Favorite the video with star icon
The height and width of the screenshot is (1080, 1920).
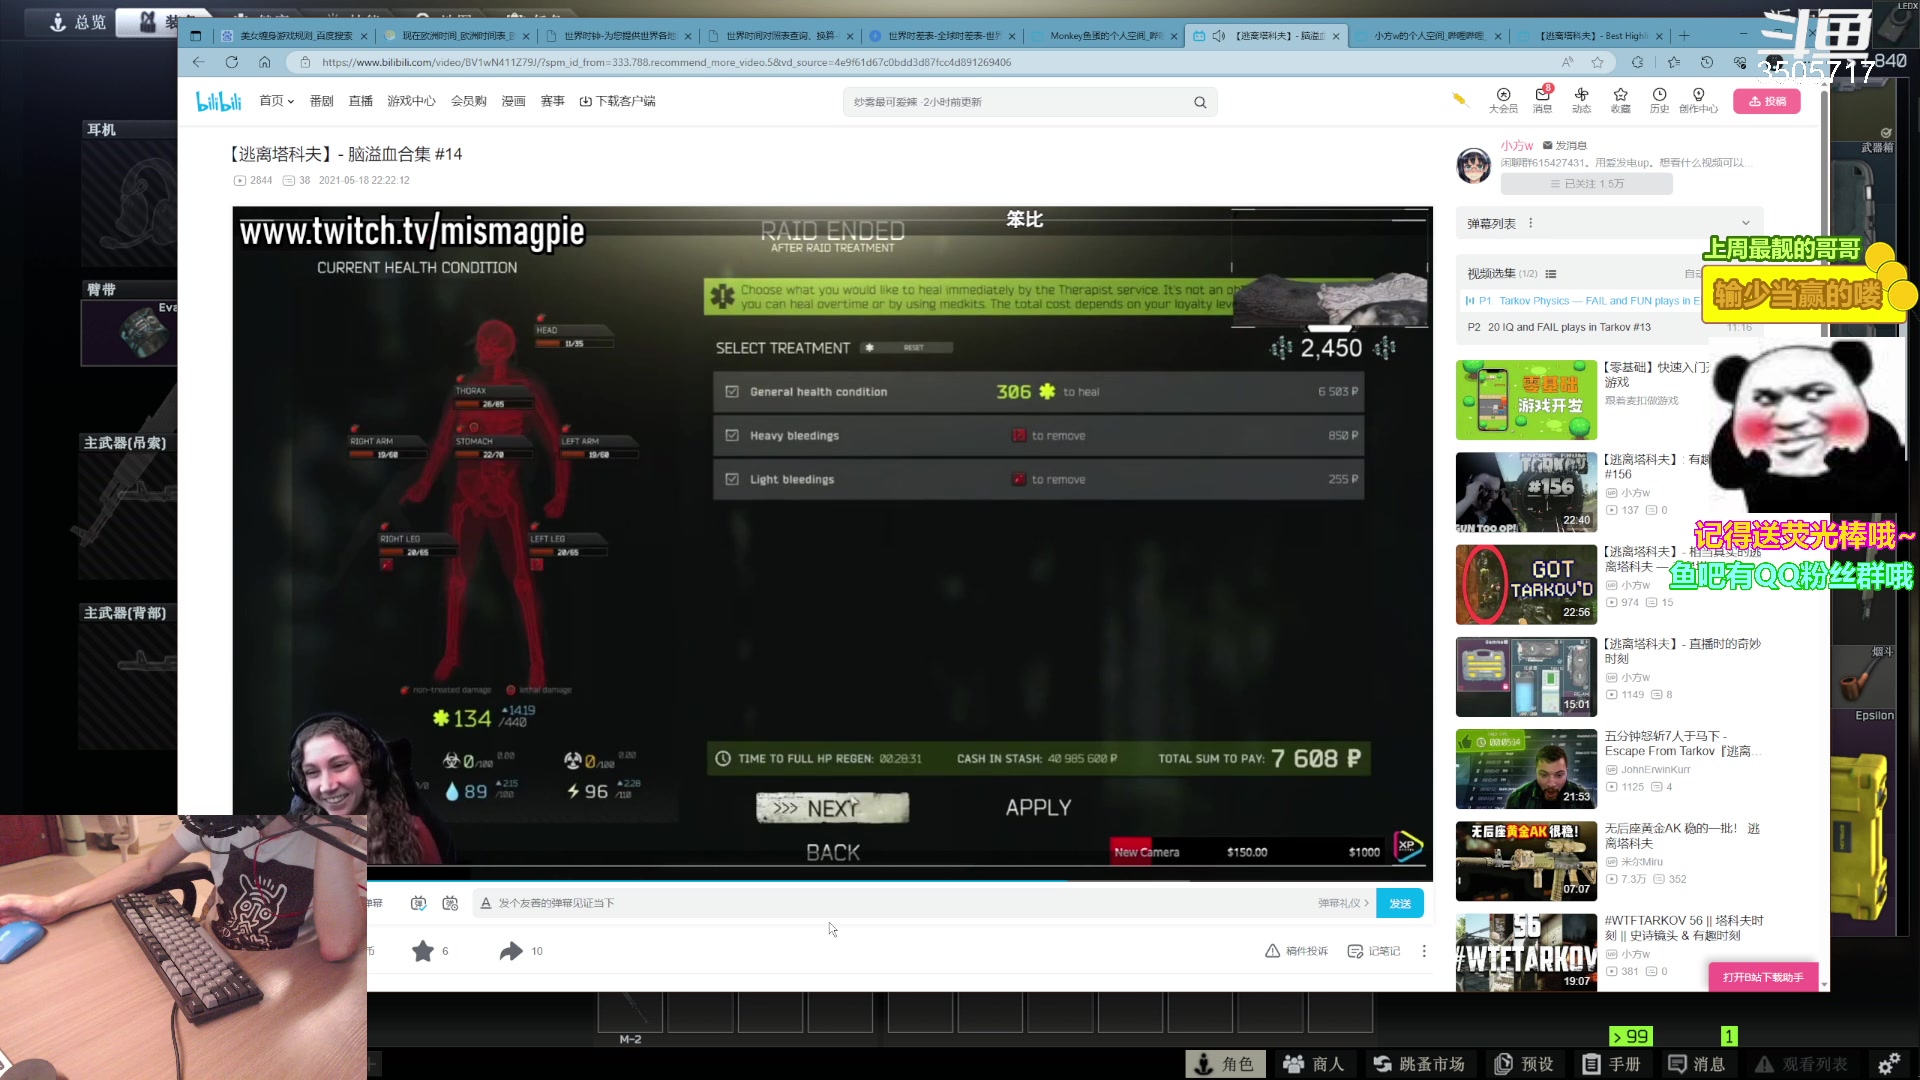423,951
